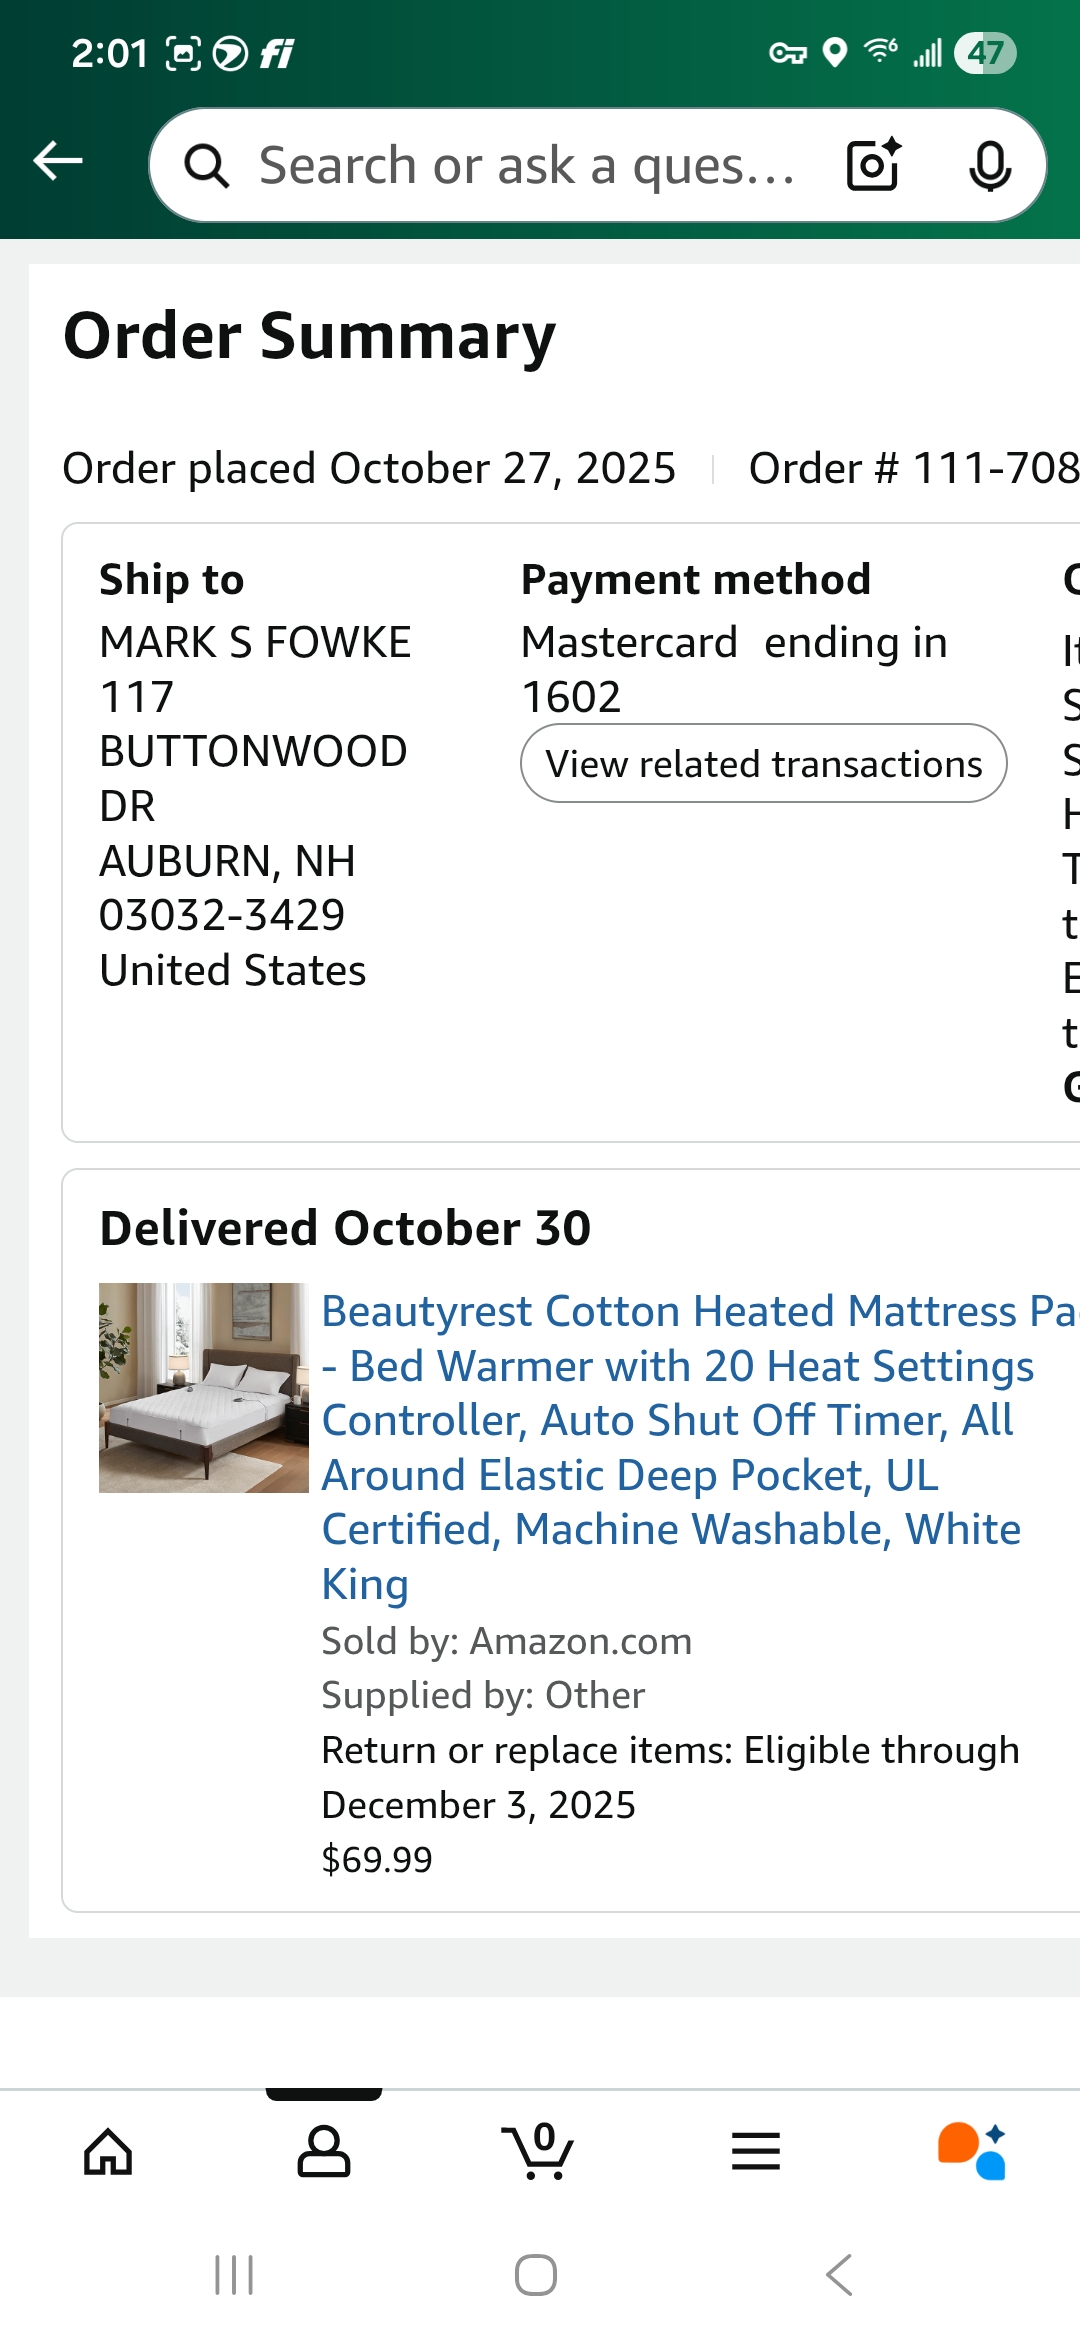The height and width of the screenshot is (2340, 1080).
Task: Open the shopping cart icon
Action: tap(538, 2151)
